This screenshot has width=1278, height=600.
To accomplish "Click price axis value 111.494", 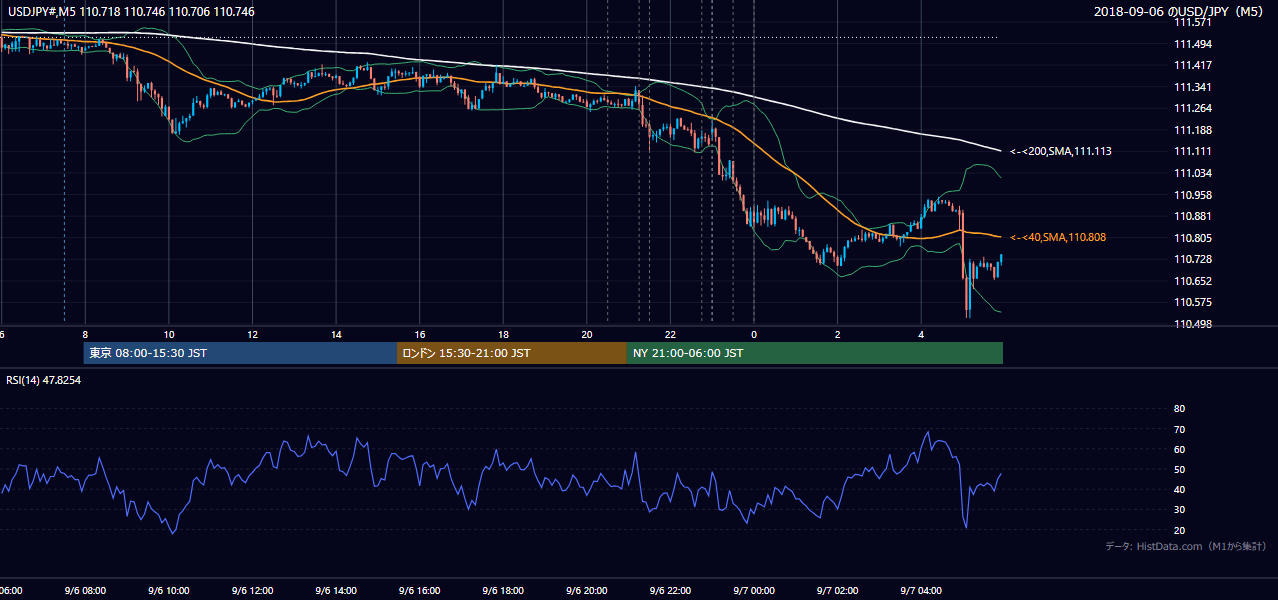I will tap(1191, 44).
